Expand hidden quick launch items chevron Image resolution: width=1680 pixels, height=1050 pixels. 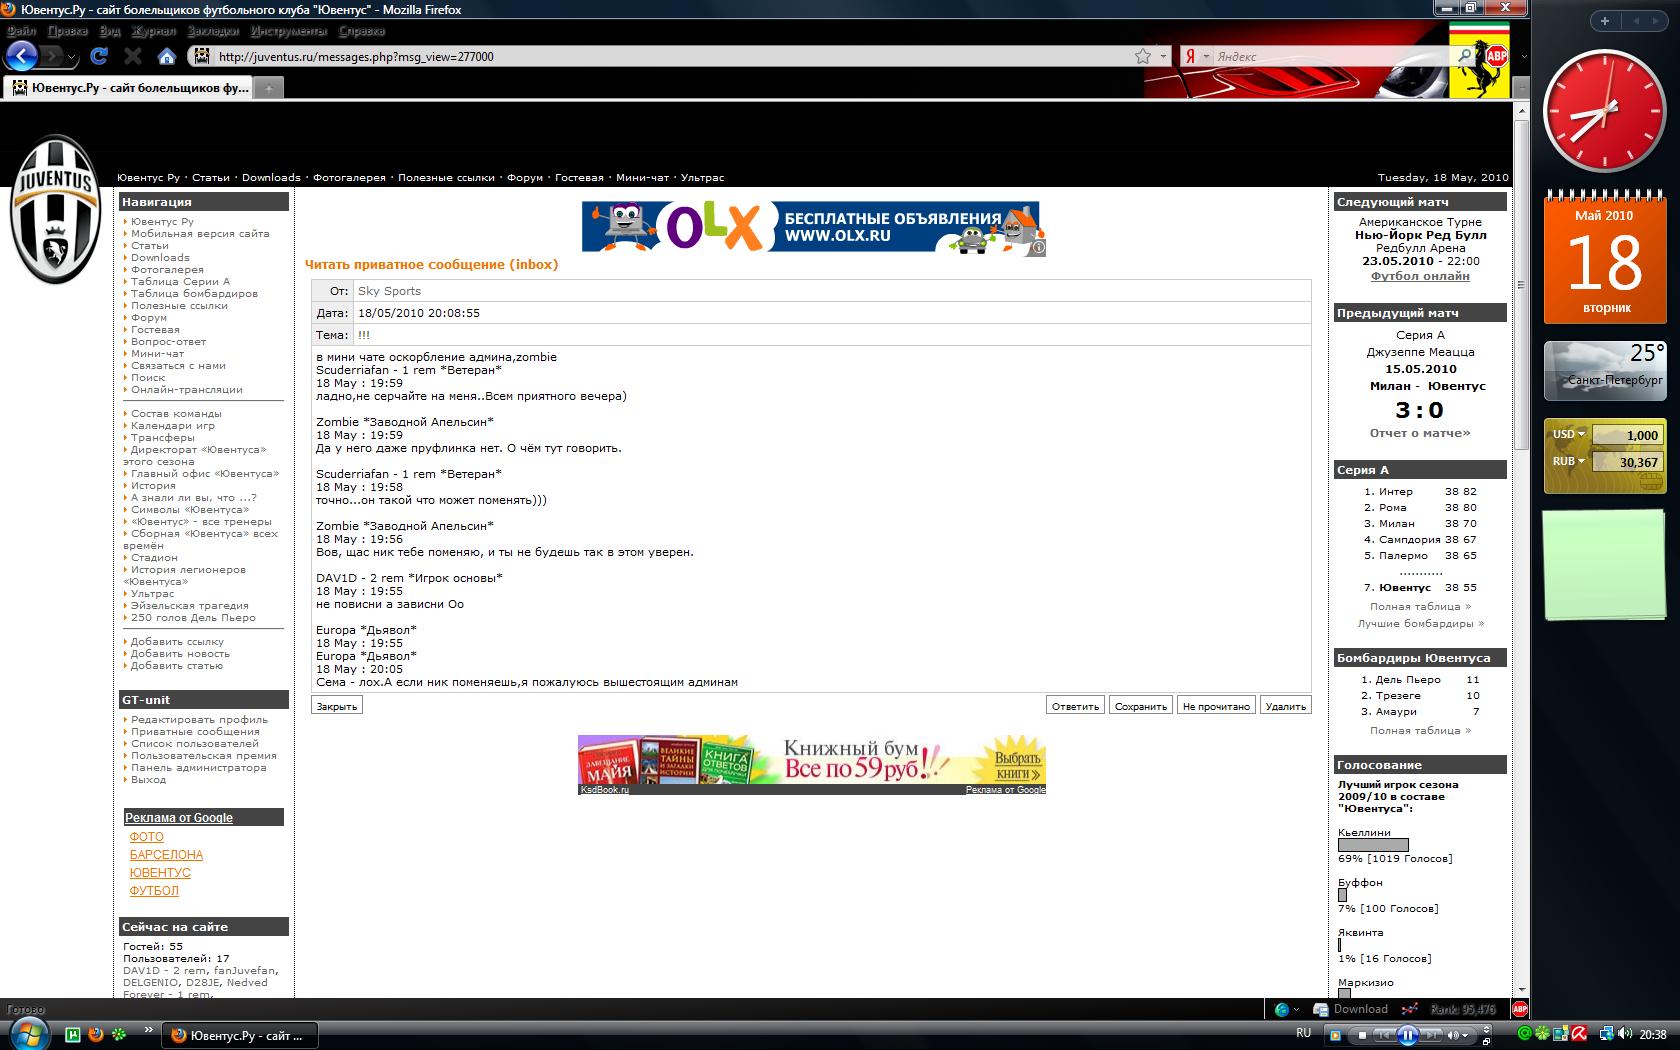pyautogui.click(x=149, y=1030)
